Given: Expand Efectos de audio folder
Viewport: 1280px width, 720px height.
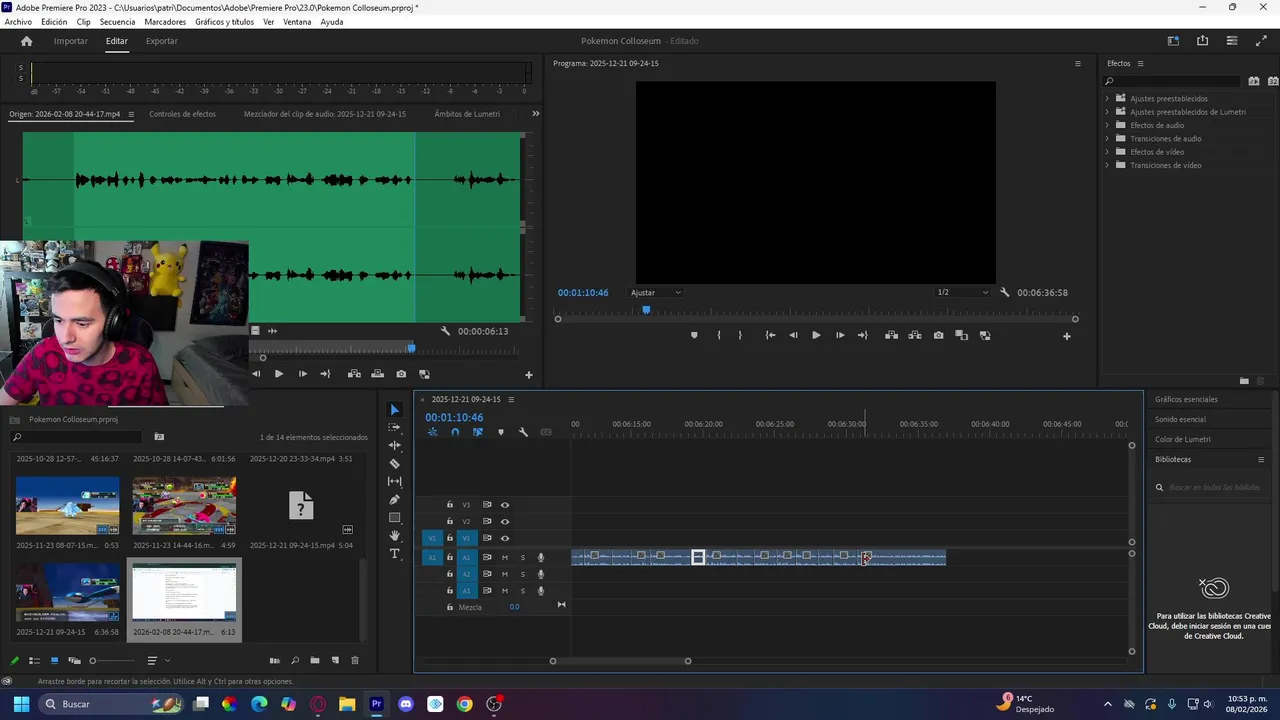Looking at the screenshot, I should pyautogui.click(x=1107, y=125).
